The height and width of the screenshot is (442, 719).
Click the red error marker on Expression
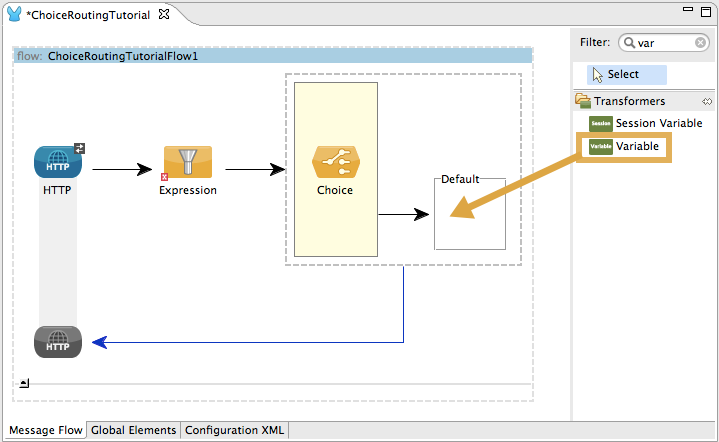click(x=163, y=176)
